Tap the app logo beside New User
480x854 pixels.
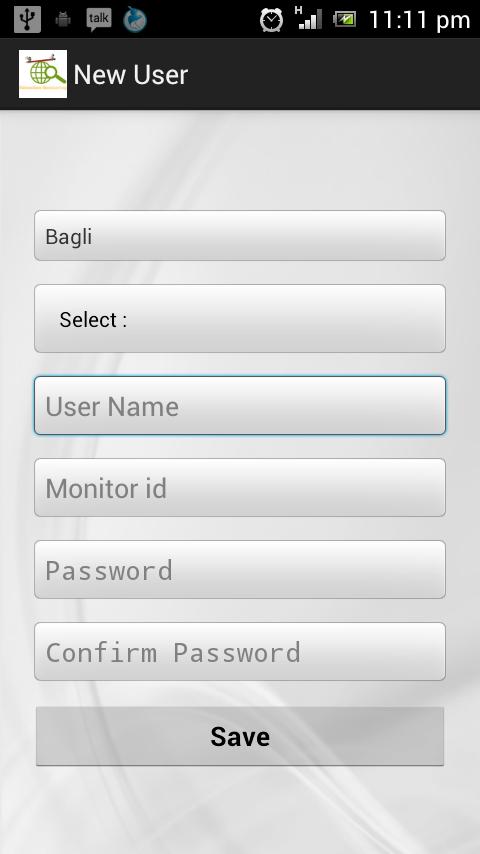coord(43,74)
